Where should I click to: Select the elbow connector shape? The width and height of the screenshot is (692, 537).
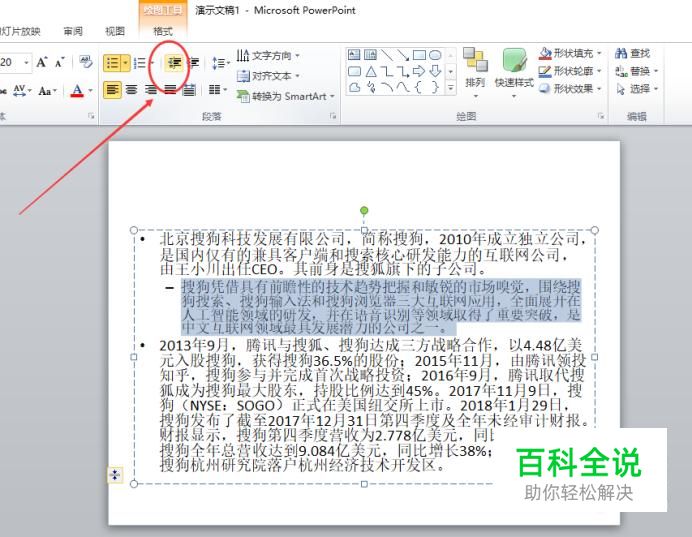[387, 71]
